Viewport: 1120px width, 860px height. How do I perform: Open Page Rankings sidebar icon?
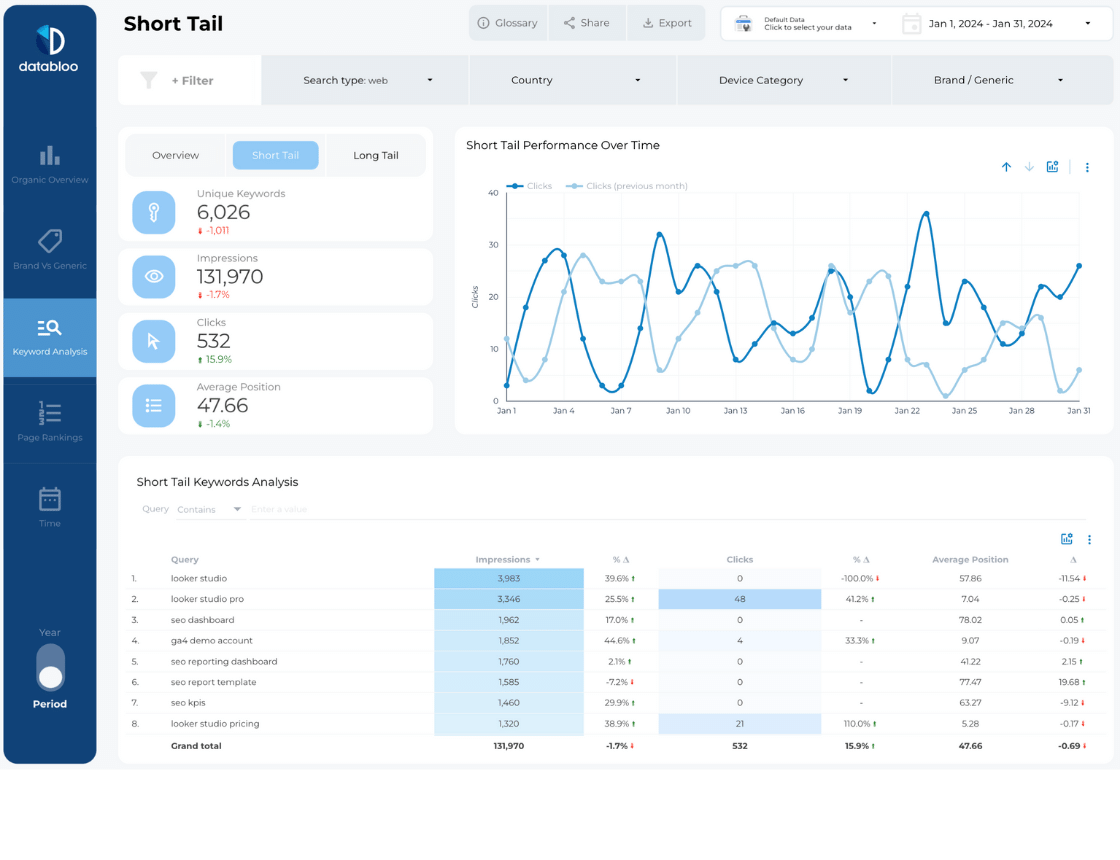pyautogui.click(x=50, y=413)
